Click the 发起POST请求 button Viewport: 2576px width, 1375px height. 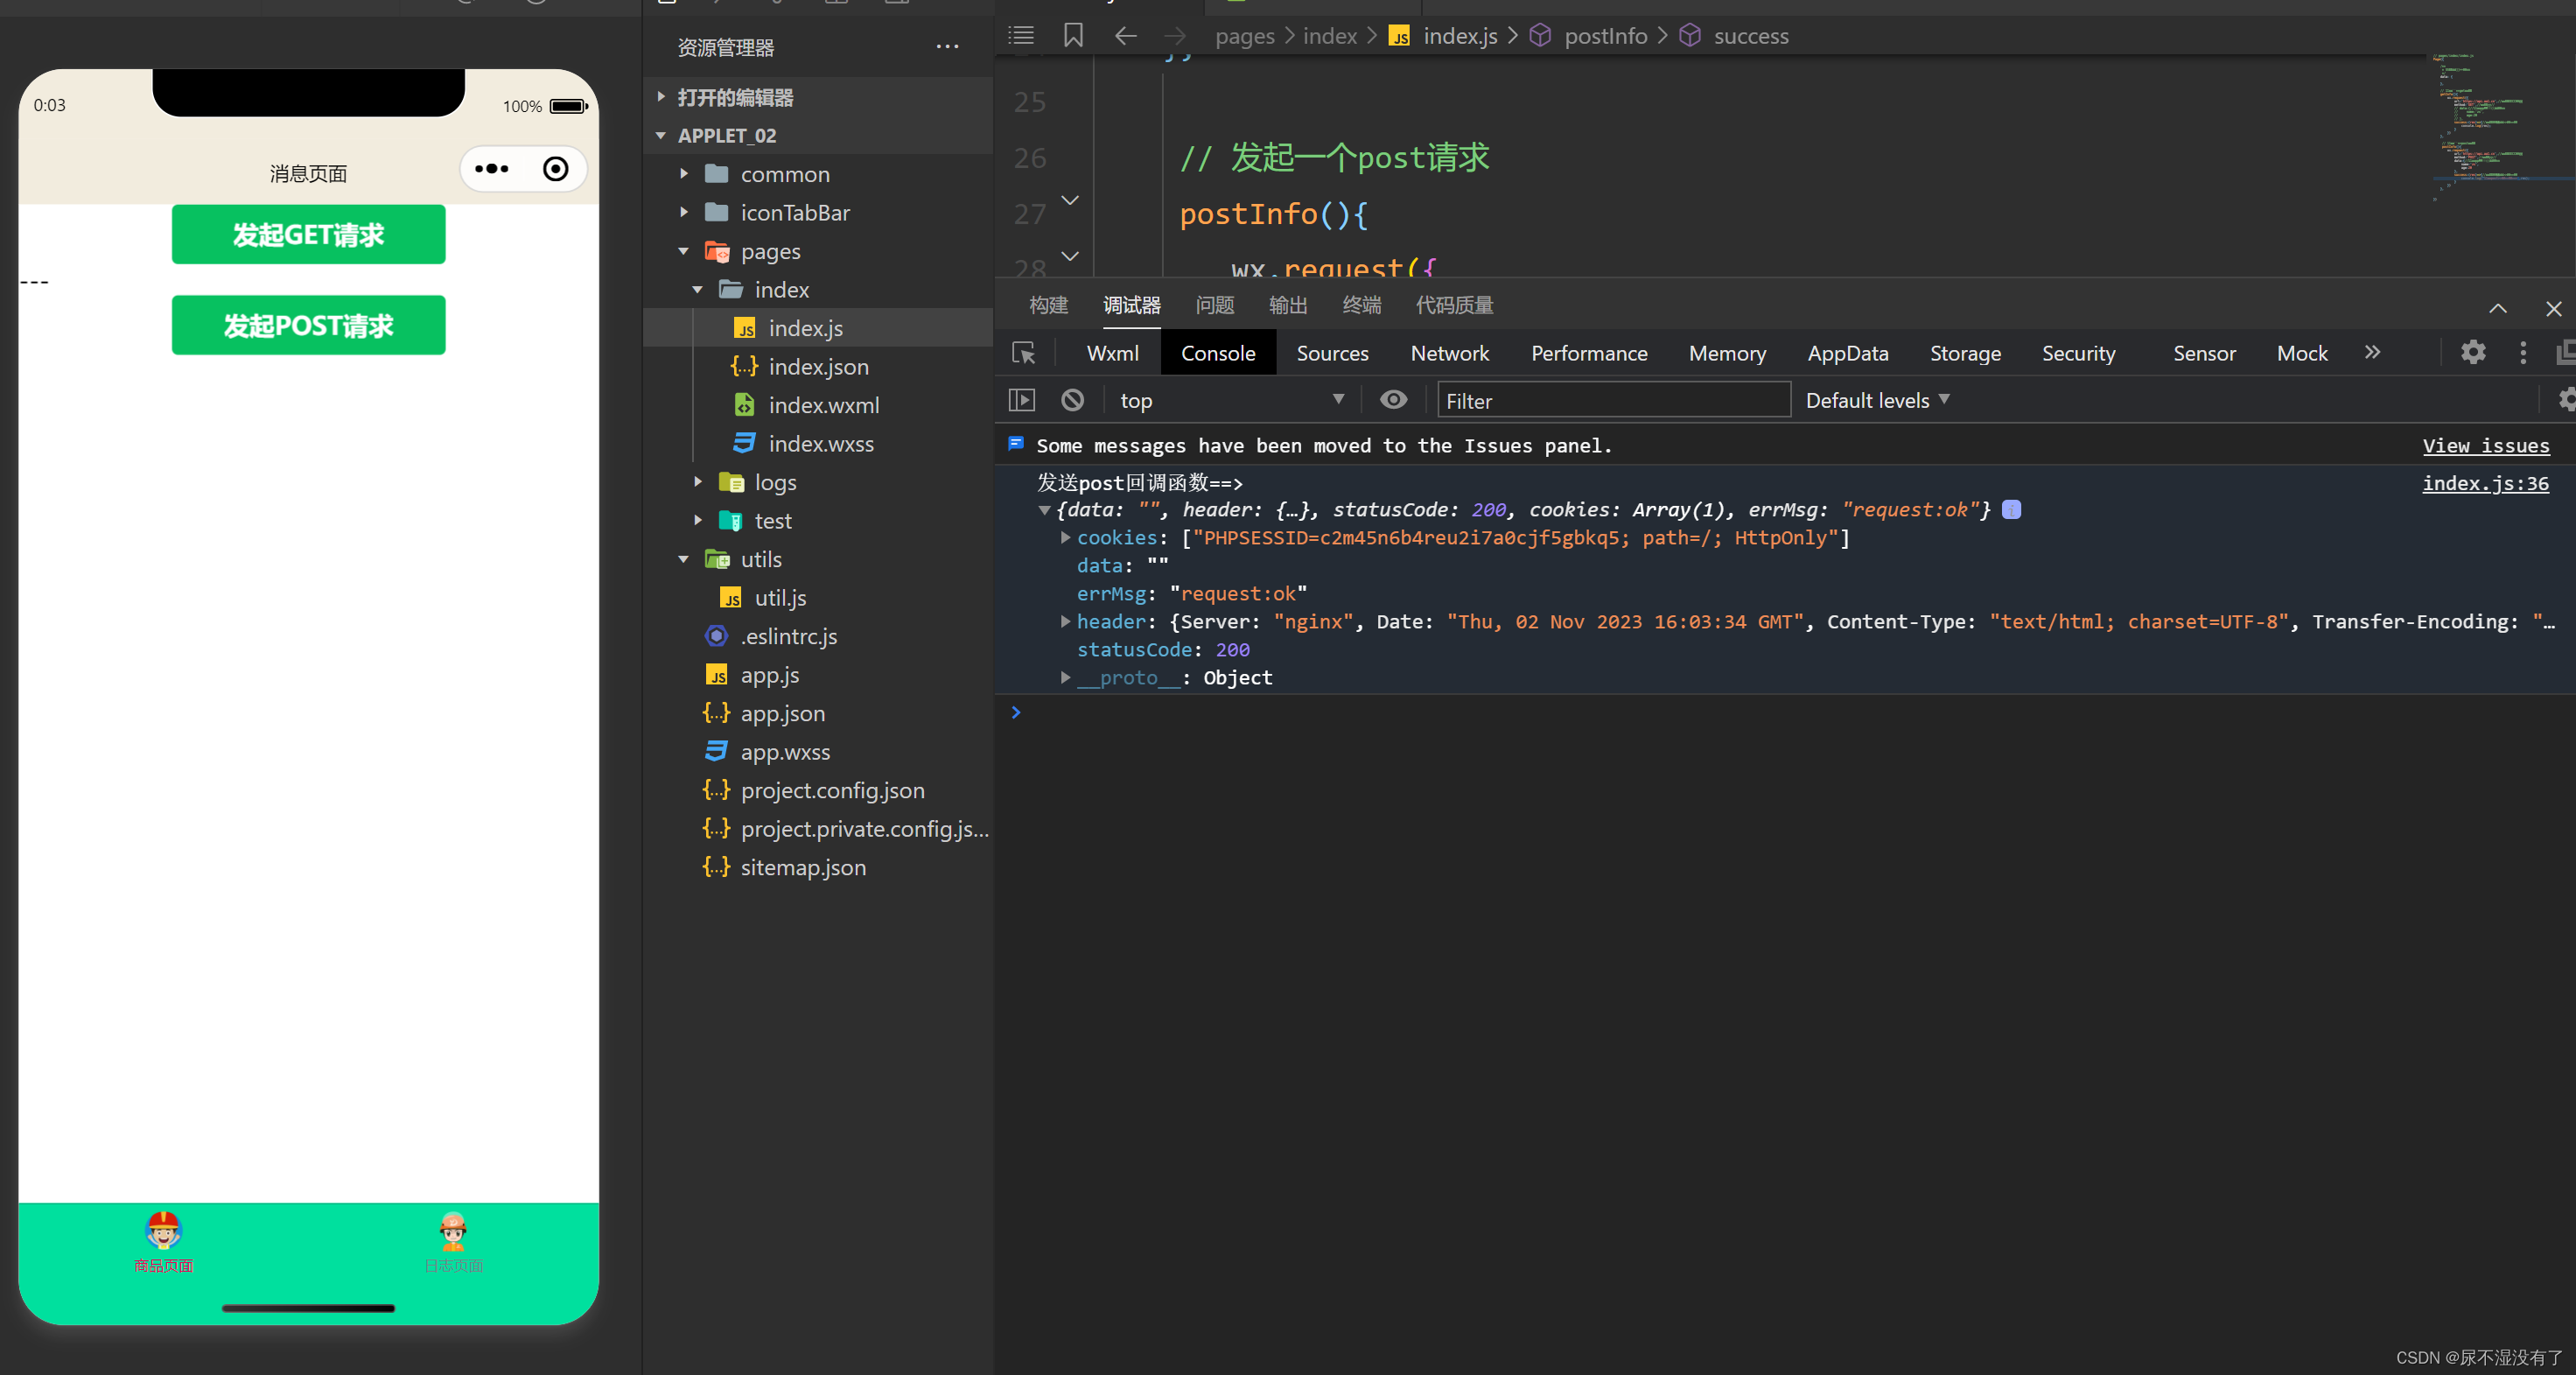308,326
